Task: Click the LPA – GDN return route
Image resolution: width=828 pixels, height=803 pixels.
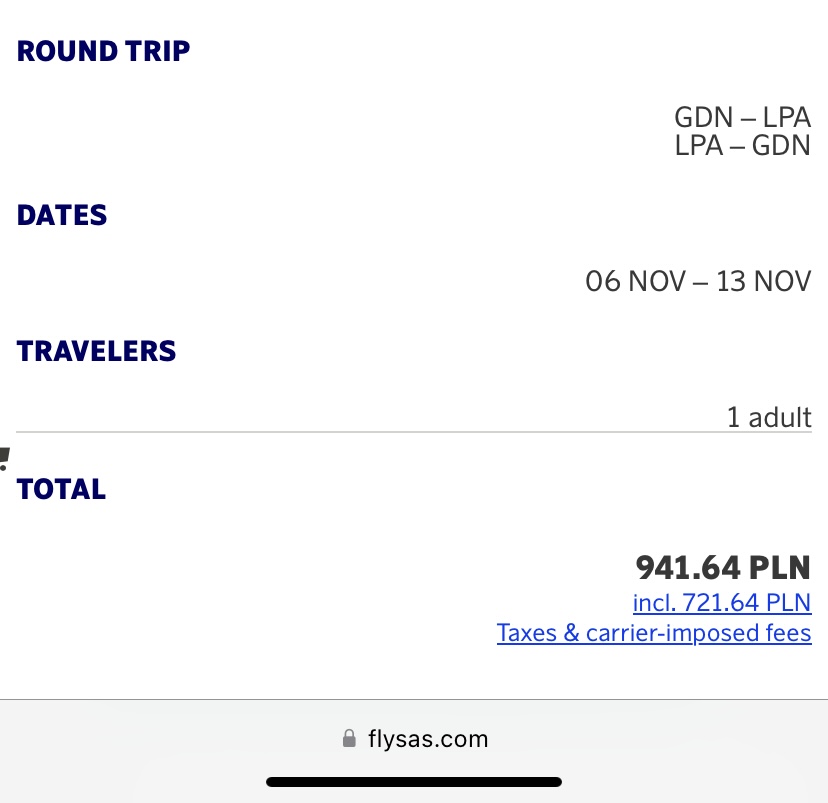Action: pyautogui.click(x=742, y=146)
